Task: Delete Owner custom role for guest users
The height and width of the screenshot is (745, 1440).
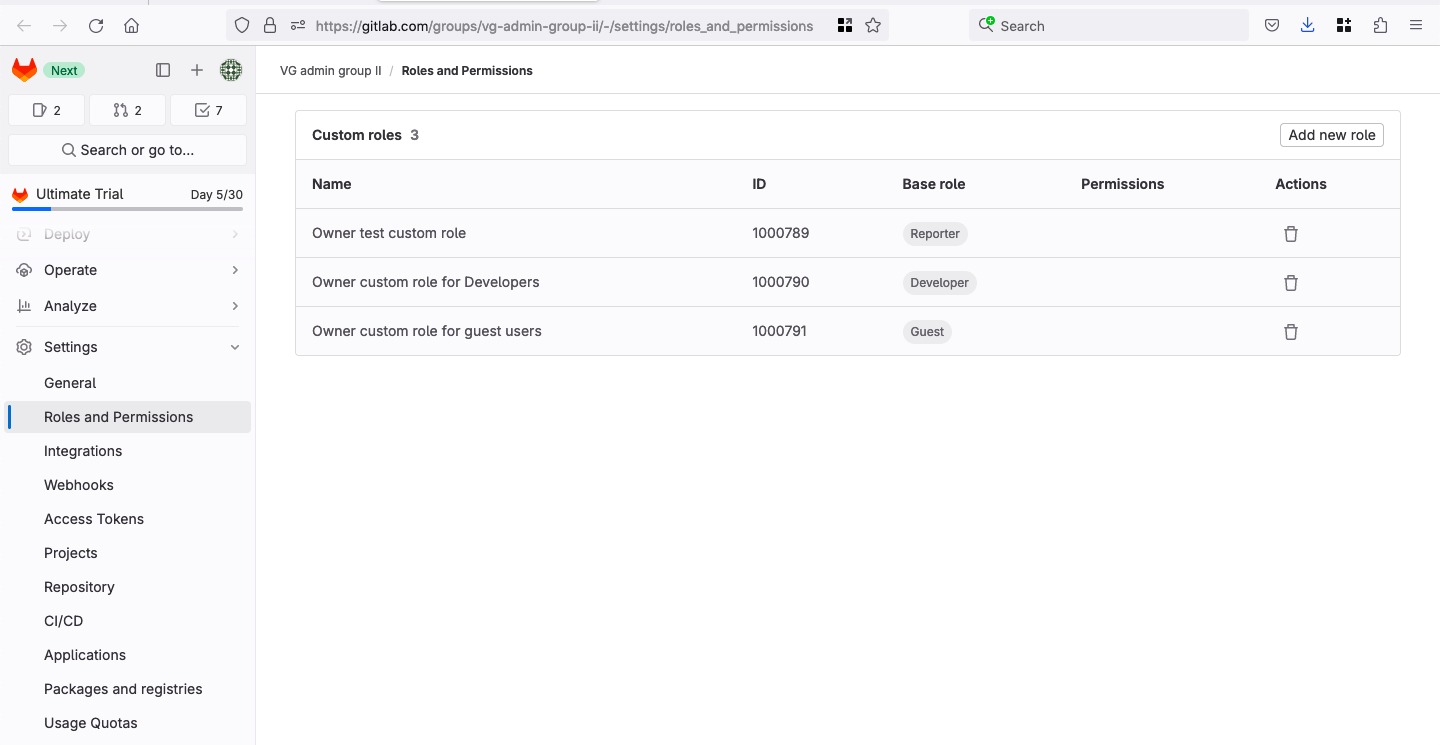Action: [x=1290, y=332]
